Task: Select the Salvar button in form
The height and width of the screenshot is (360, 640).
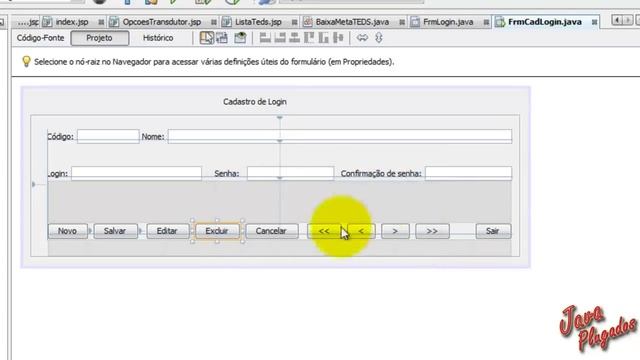Action: pos(116,231)
